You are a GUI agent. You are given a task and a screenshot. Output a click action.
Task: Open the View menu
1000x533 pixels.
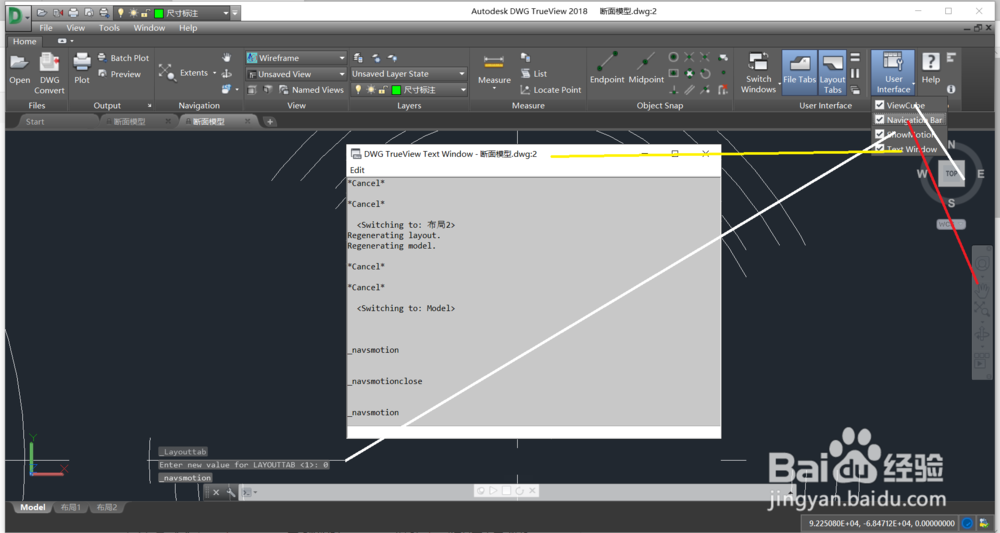click(75, 28)
